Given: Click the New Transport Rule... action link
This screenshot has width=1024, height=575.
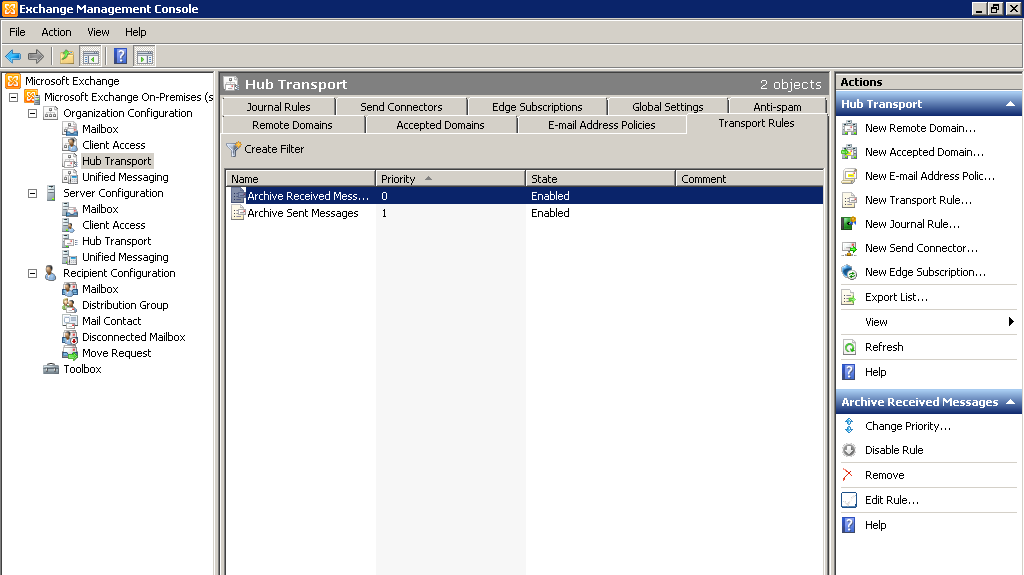Looking at the screenshot, I should tap(918, 201).
